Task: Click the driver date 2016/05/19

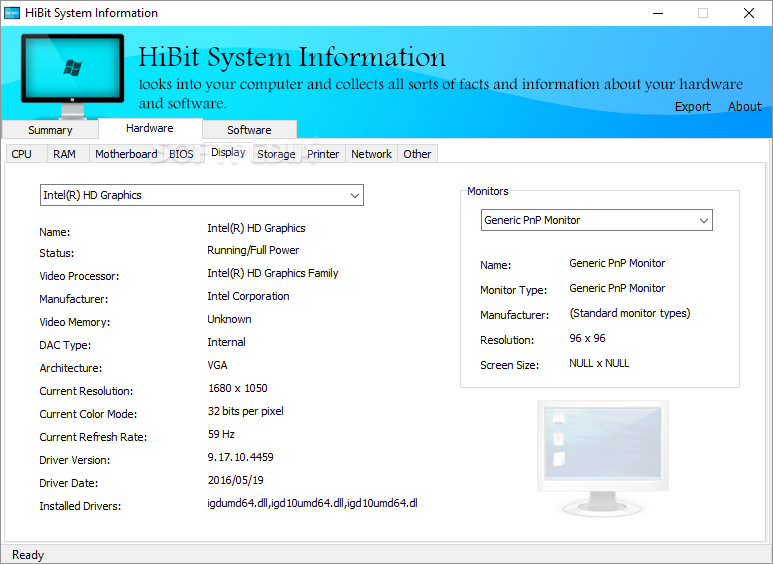Action: pyautogui.click(x=236, y=480)
